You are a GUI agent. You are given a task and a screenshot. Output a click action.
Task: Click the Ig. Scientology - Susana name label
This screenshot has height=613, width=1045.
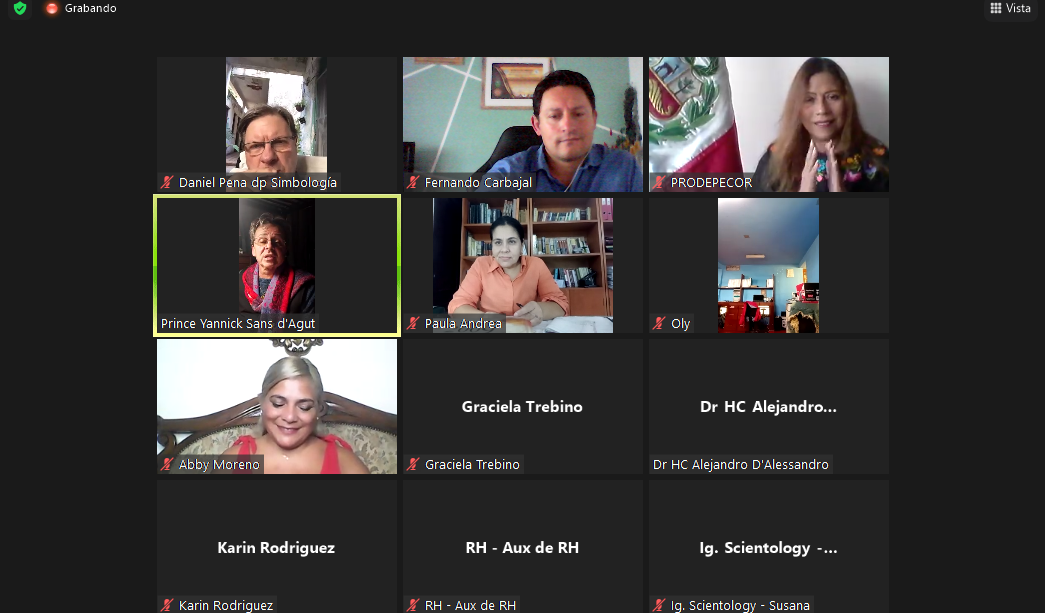tap(740, 605)
